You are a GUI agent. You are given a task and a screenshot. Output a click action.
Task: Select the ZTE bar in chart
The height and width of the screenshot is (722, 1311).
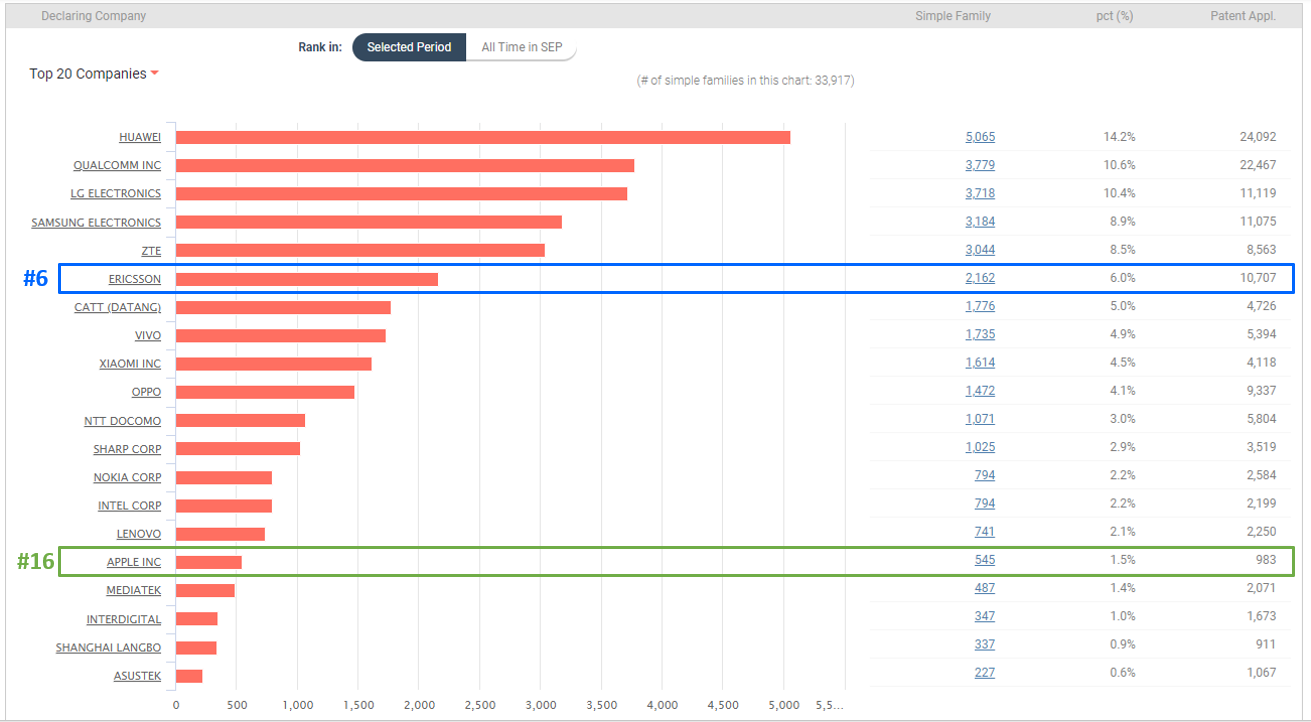click(360, 250)
